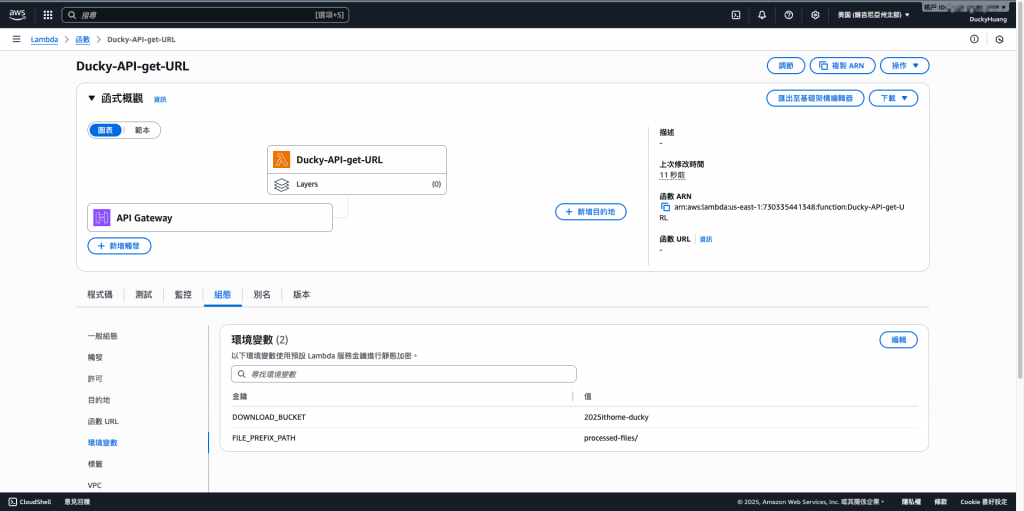1024x511 pixels.
Task: Click the 金鑰 column header
Action: [240, 396]
